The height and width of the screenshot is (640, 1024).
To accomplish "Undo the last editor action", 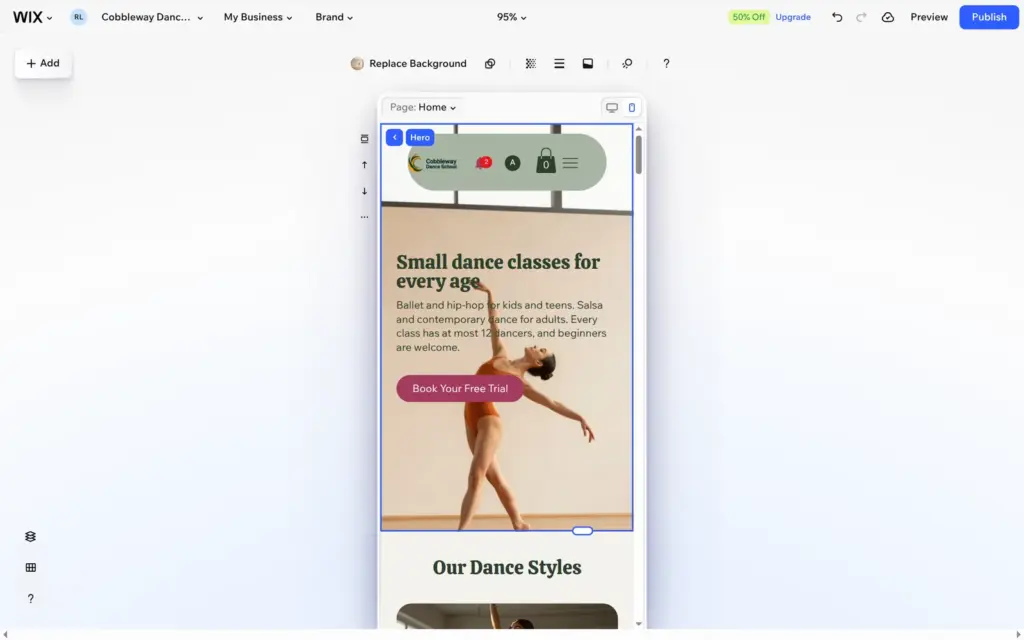I will pyautogui.click(x=837, y=17).
